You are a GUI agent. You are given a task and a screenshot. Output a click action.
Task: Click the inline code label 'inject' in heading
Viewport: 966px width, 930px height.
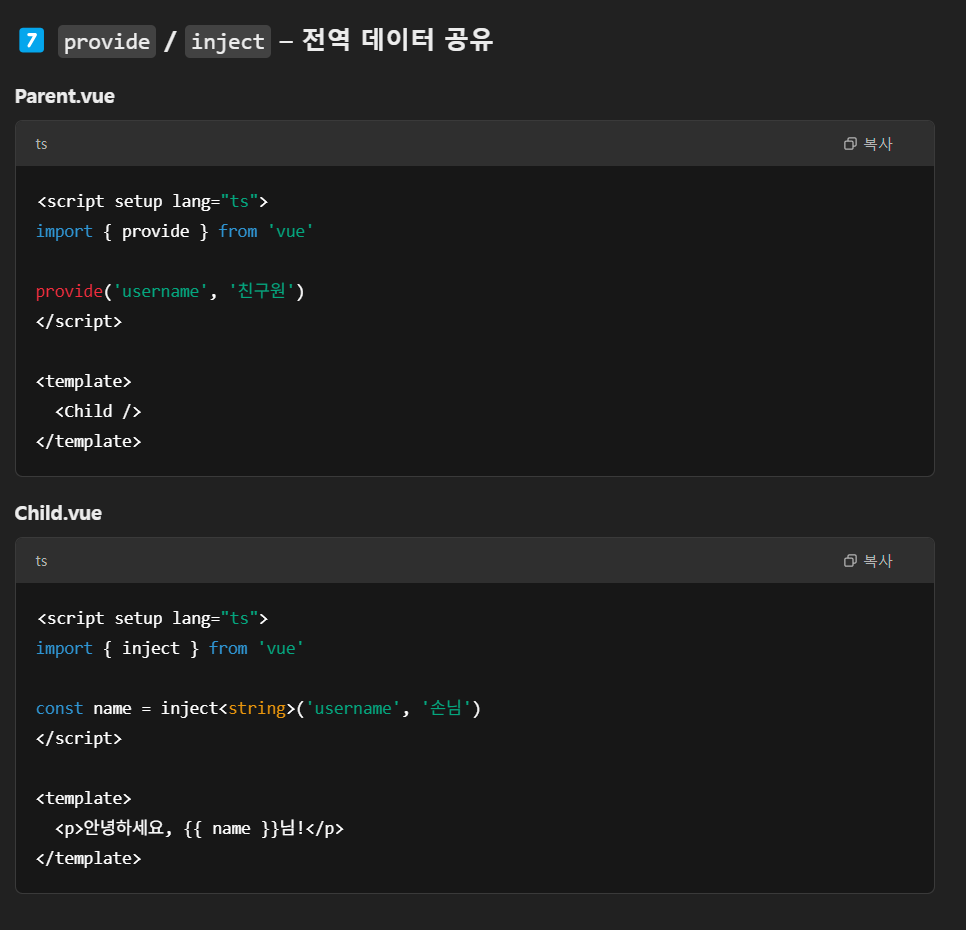point(227,41)
